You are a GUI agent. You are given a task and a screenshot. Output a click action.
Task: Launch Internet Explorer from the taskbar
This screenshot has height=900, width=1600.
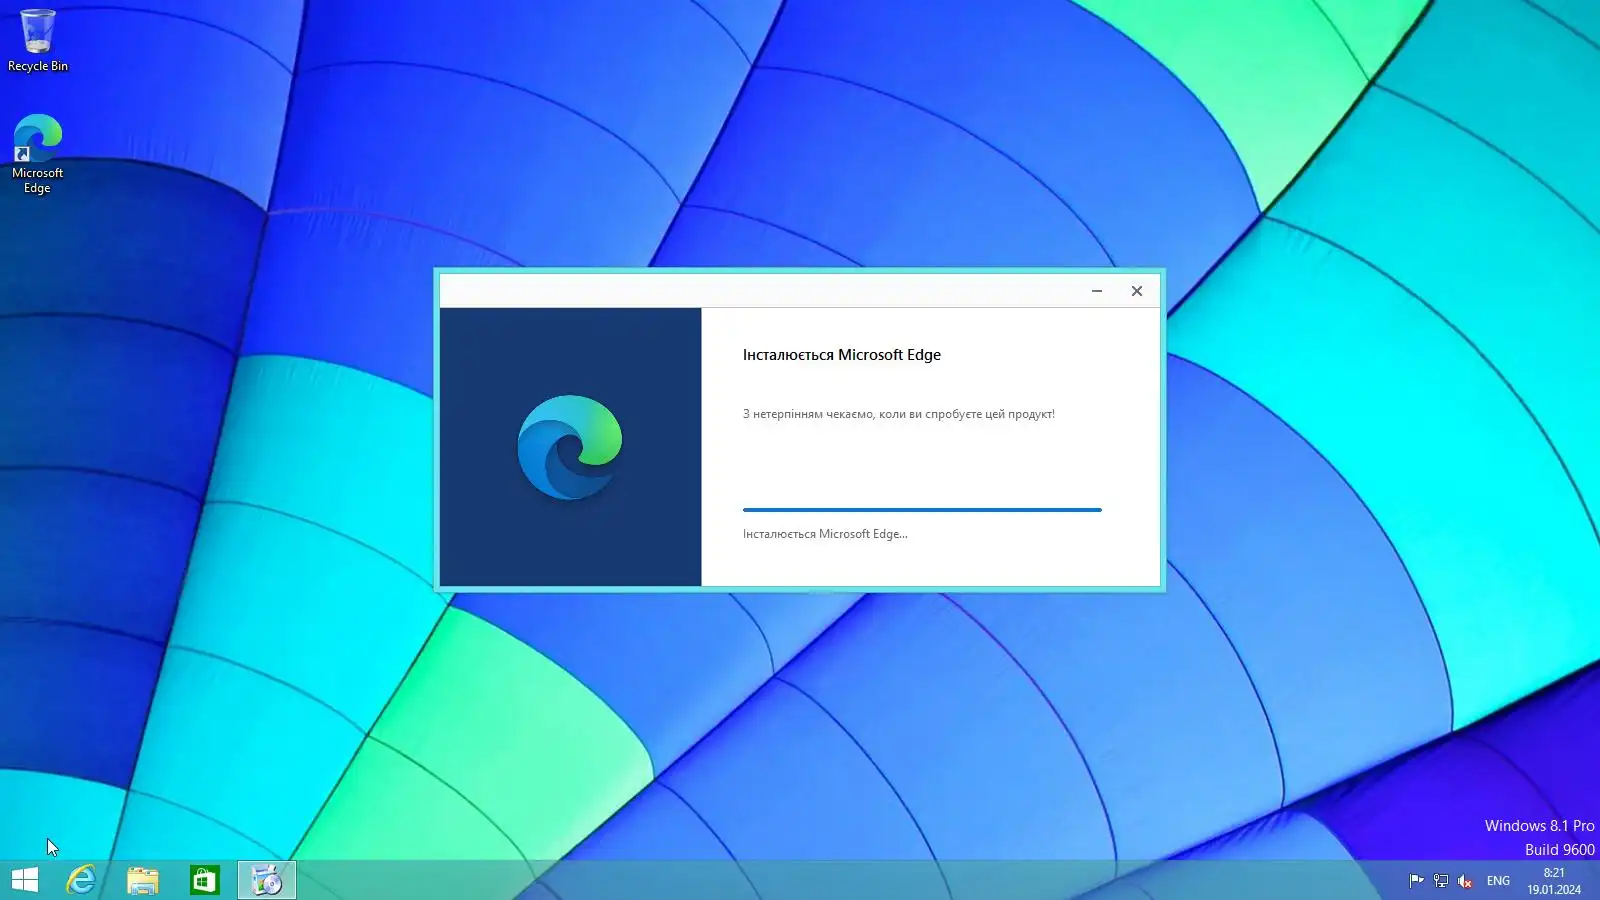[81, 880]
